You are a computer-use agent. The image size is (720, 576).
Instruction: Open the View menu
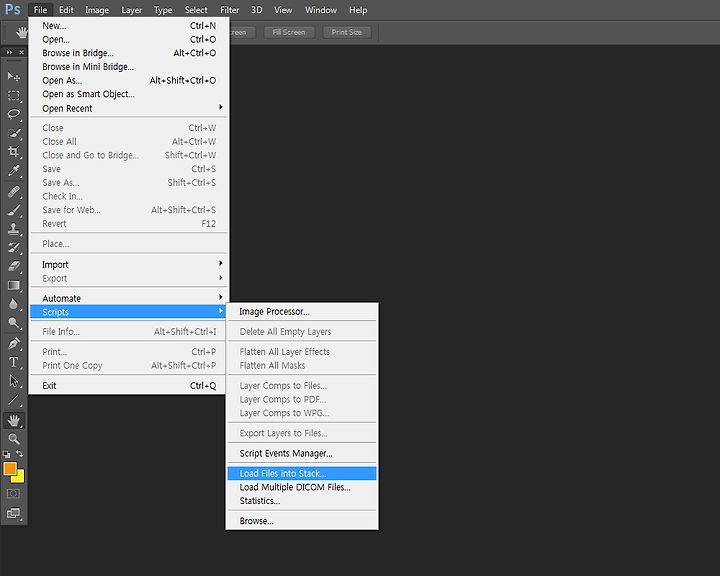tap(283, 10)
